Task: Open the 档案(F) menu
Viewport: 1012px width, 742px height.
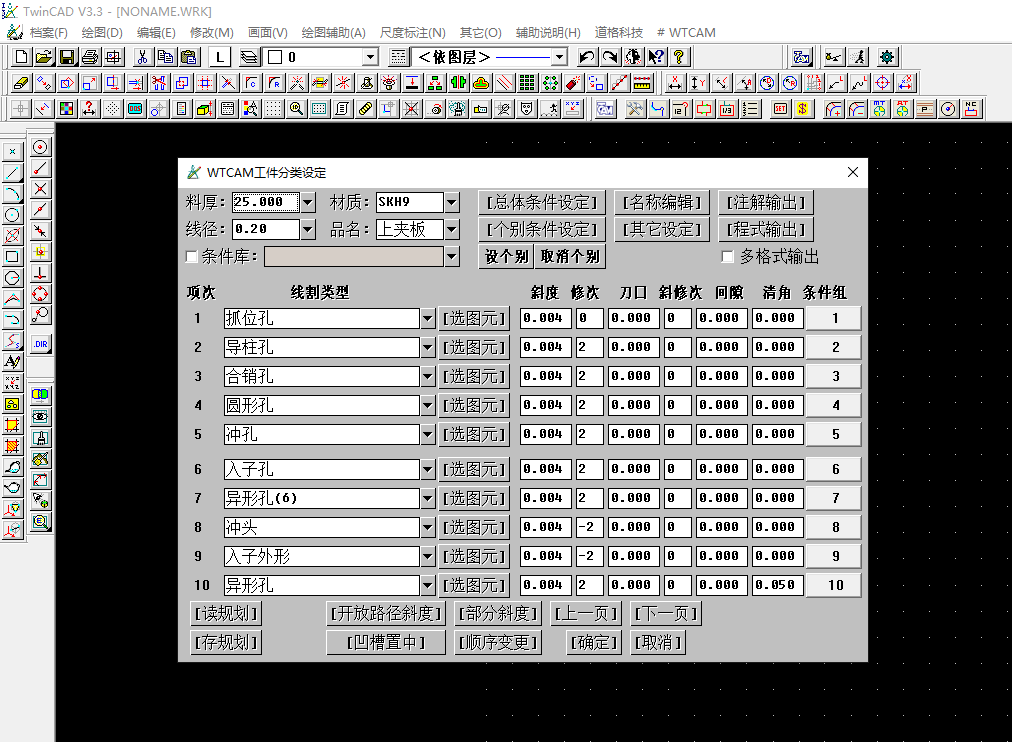Action: coord(47,32)
